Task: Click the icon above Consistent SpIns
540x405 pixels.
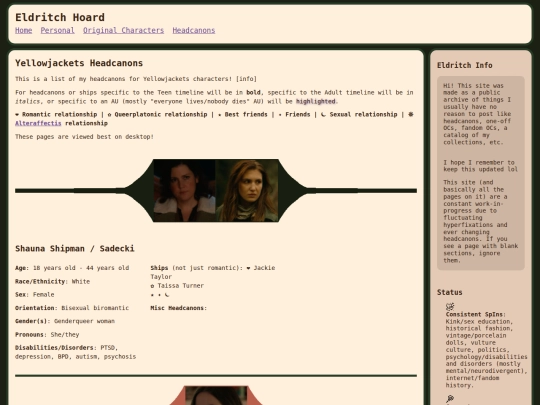Action: click(450, 306)
